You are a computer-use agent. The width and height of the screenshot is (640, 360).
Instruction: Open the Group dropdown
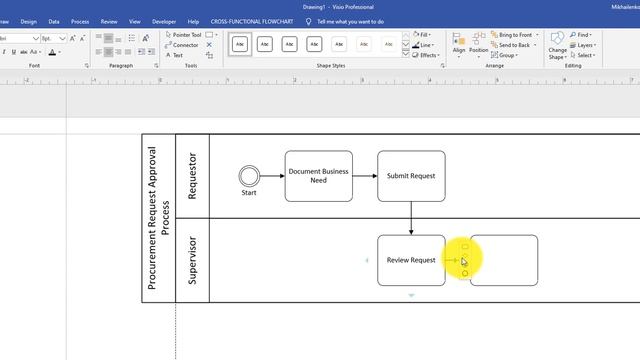click(504, 55)
